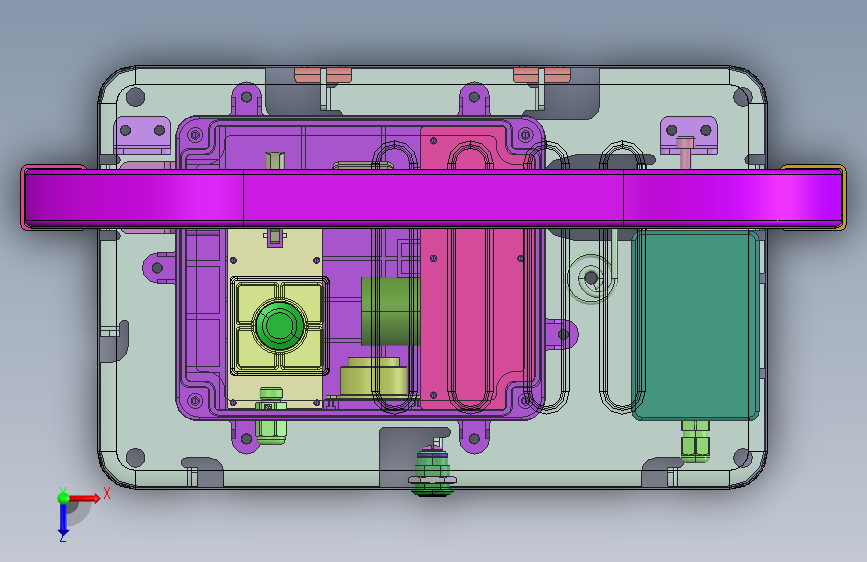
Task: Select the cable gland at bottom center edge
Action: (x=432, y=469)
